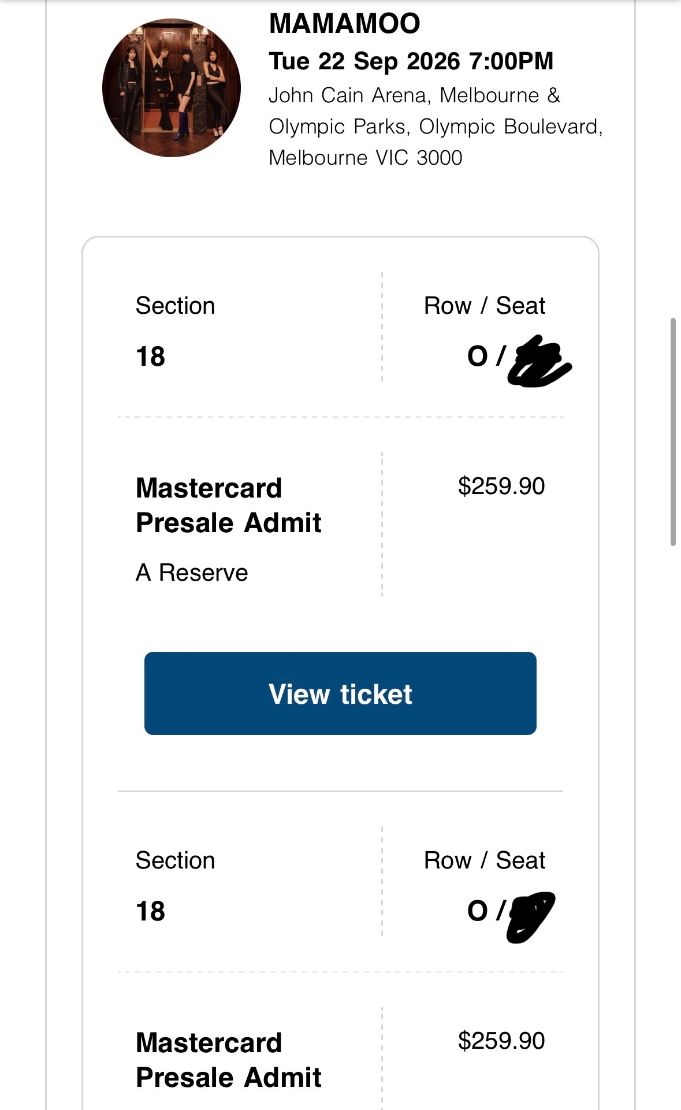Screen dimensions: 681x1110
Task: Click the John Cain Arena venue address
Action: click(x=435, y=126)
